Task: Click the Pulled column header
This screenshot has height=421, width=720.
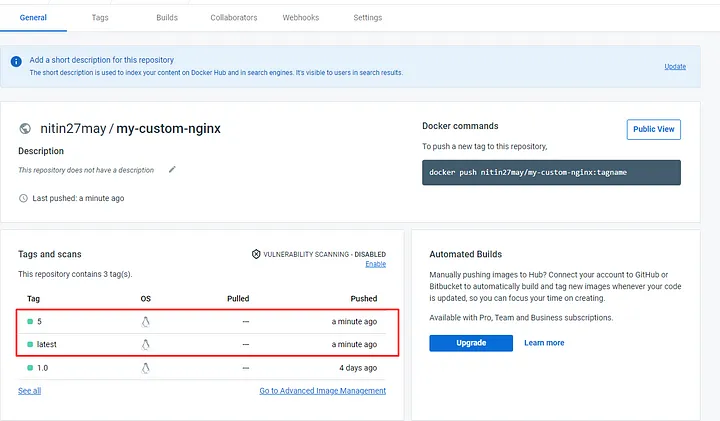Action: (238, 298)
